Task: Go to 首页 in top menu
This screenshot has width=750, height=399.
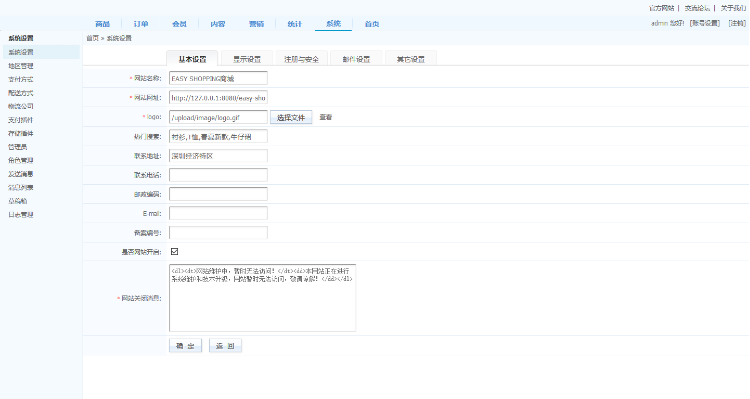Action: (x=372, y=24)
